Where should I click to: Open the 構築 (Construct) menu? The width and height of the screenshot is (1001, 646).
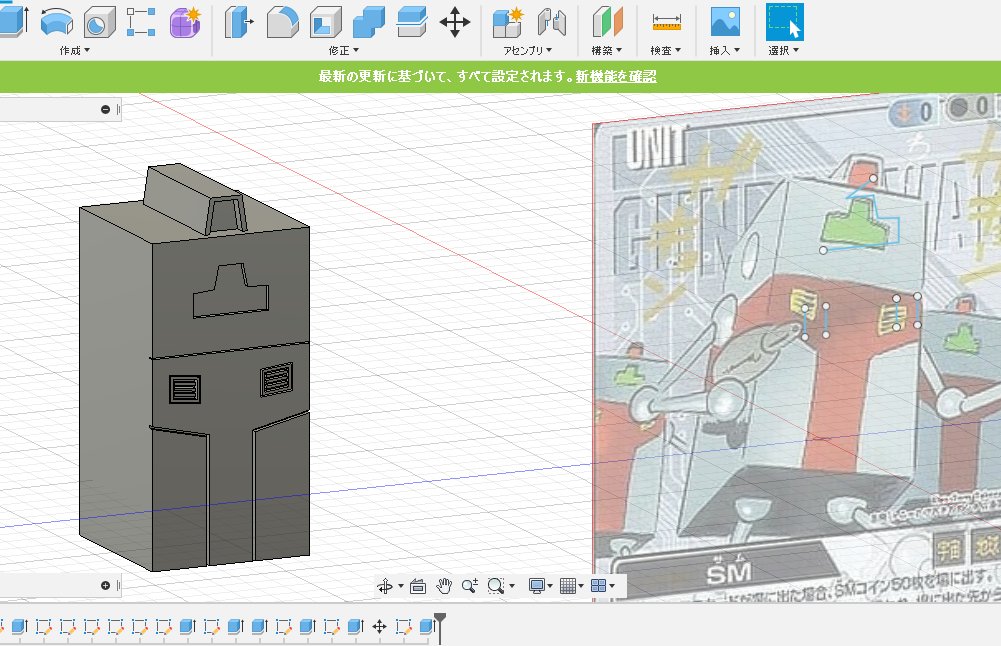[606, 50]
